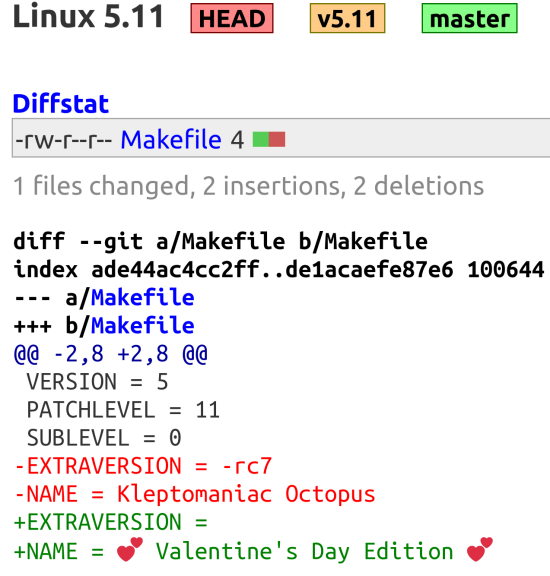Click the removed 'Kleptomaniac Octopus' name line
Viewport: 550px width, 576px height.
tap(195, 494)
